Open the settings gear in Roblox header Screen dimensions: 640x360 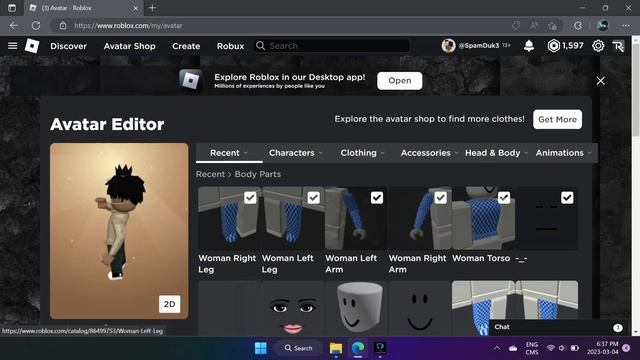coord(598,46)
